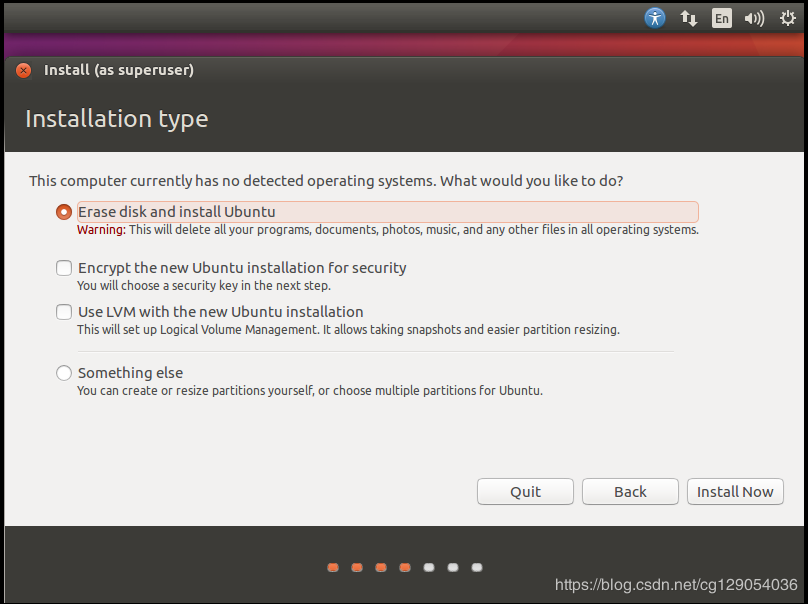The height and width of the screenshot is (604, 808).
Task: Open the accessibility menu in top bar
Action: (x=655, y=17)
